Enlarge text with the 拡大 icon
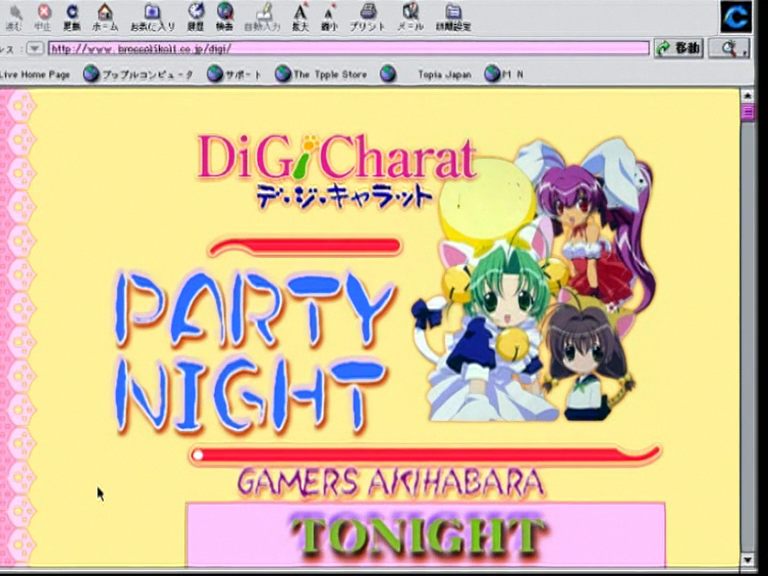This screenshot has width=768, height=576. click(300, 17)
